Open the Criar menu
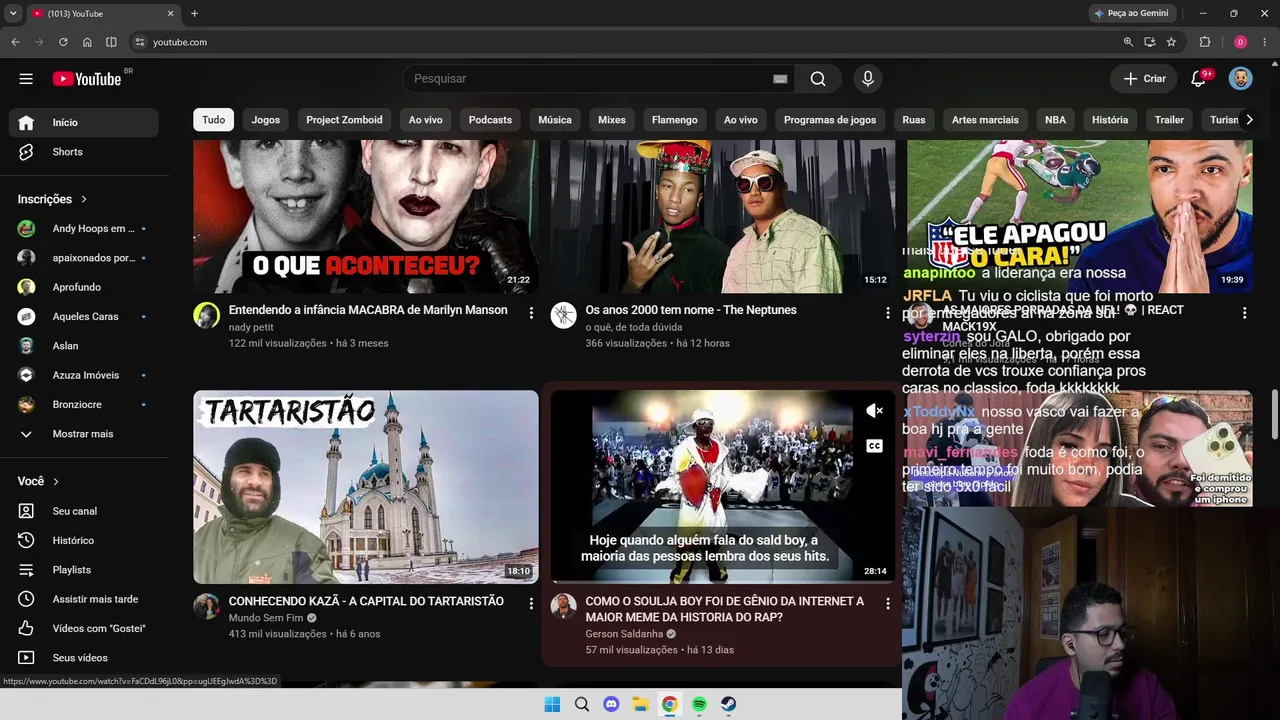1280x720 pixels. (x=1144, y=79)
